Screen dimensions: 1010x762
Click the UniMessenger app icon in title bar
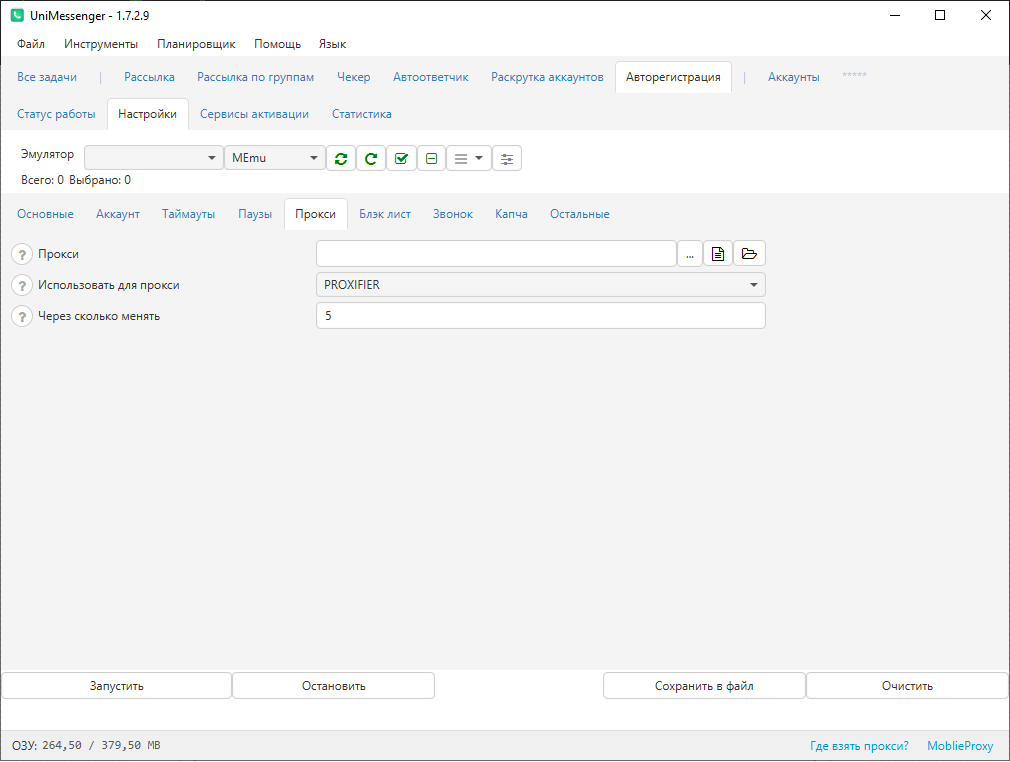click(x=17, y=15)
